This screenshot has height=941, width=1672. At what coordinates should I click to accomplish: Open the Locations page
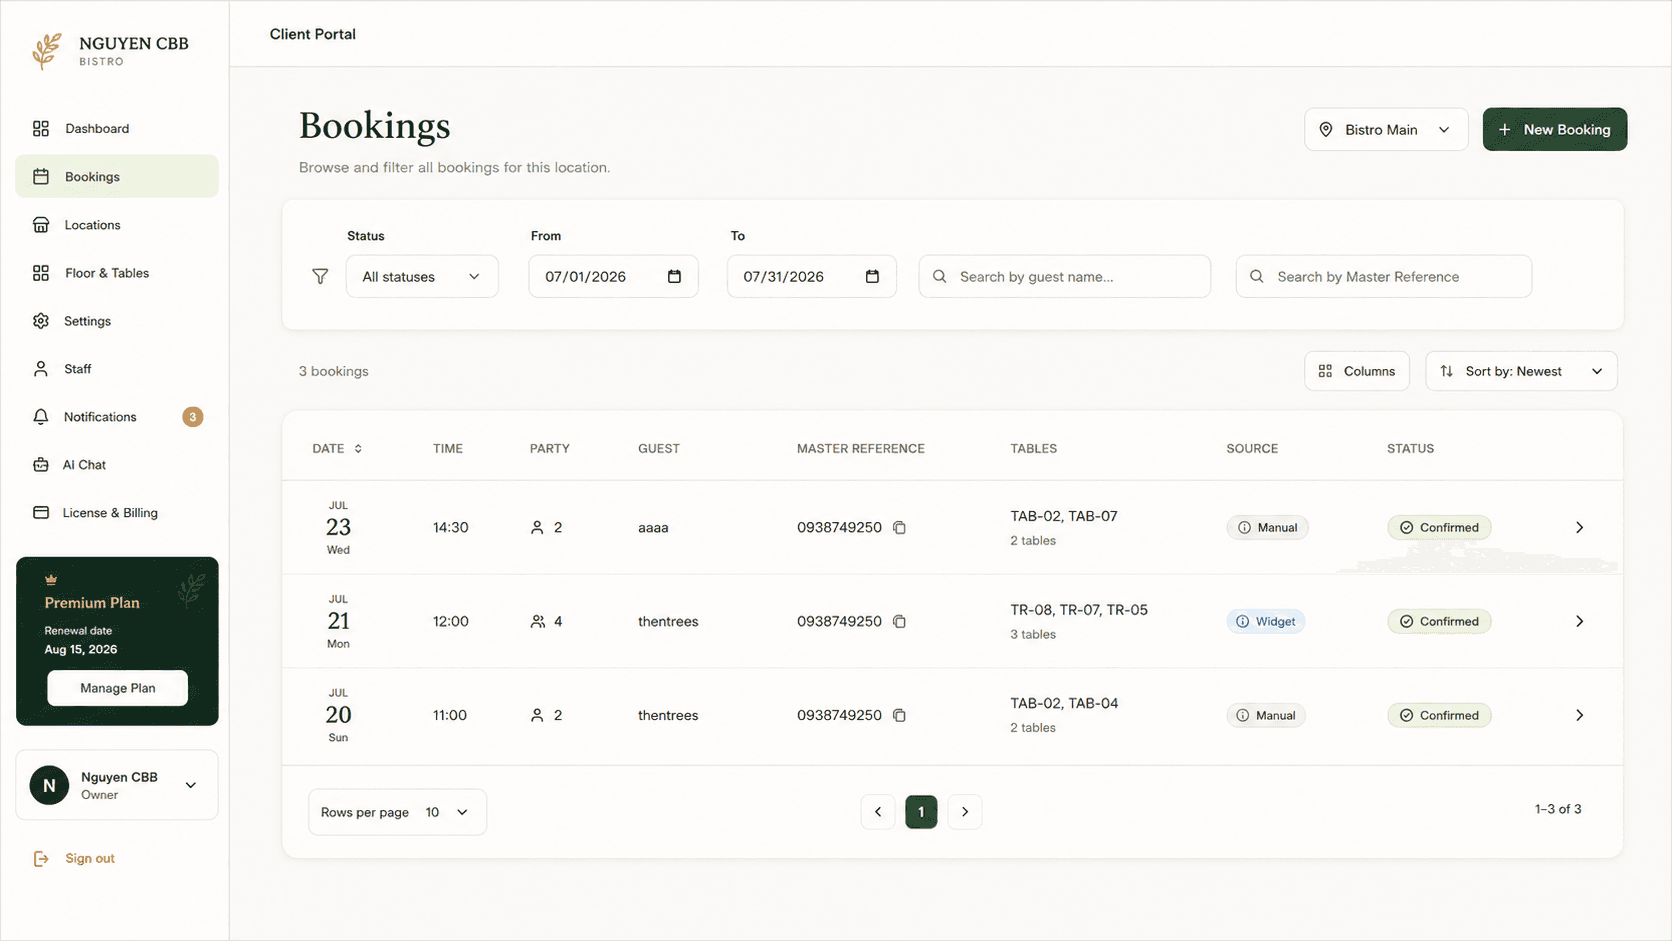117,225
